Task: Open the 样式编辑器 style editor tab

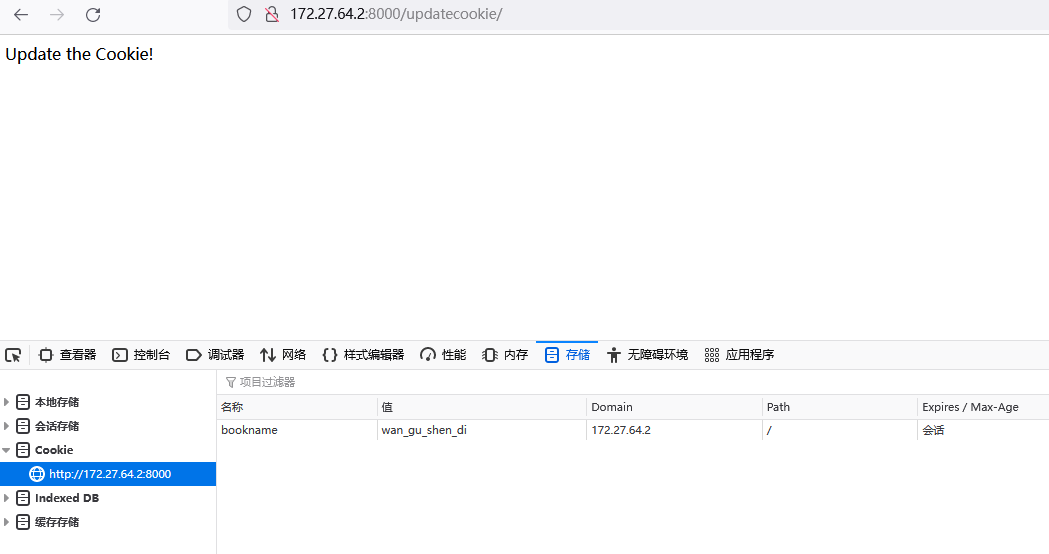Action: (x=363, y=355)
